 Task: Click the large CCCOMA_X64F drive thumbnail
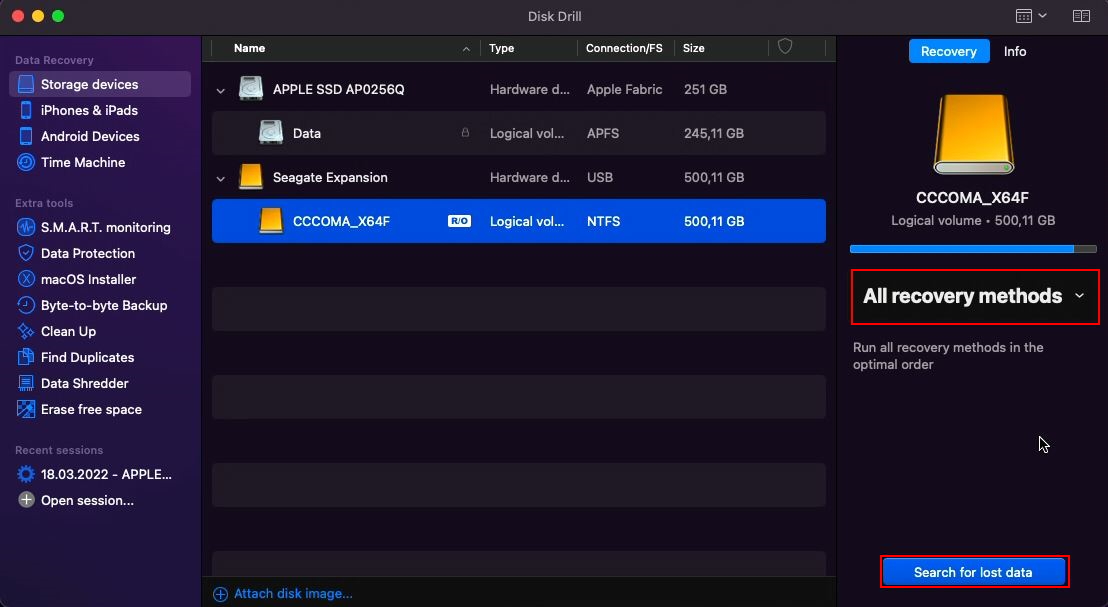point(974,134)
